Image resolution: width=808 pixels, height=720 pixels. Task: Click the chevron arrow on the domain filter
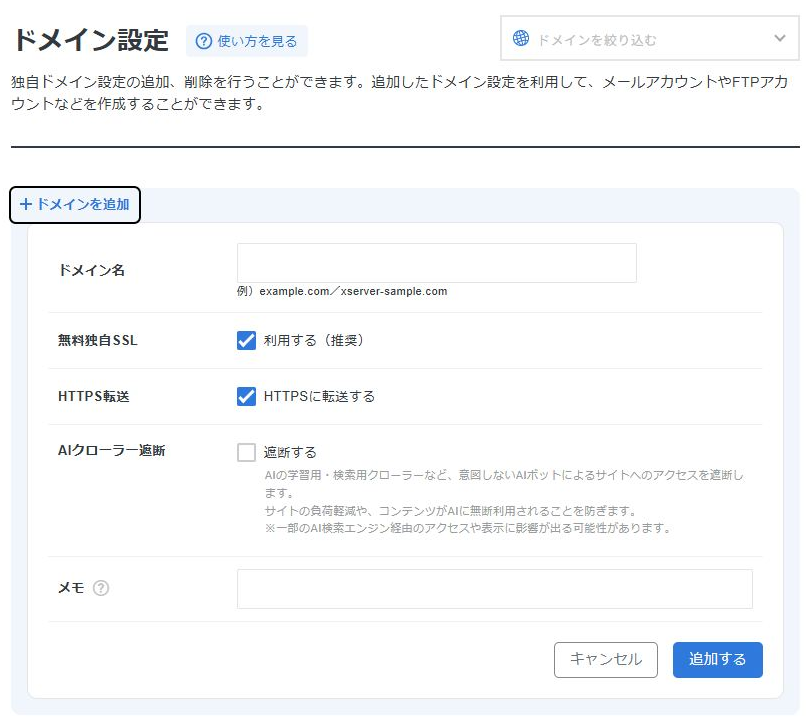coord(780,39)
